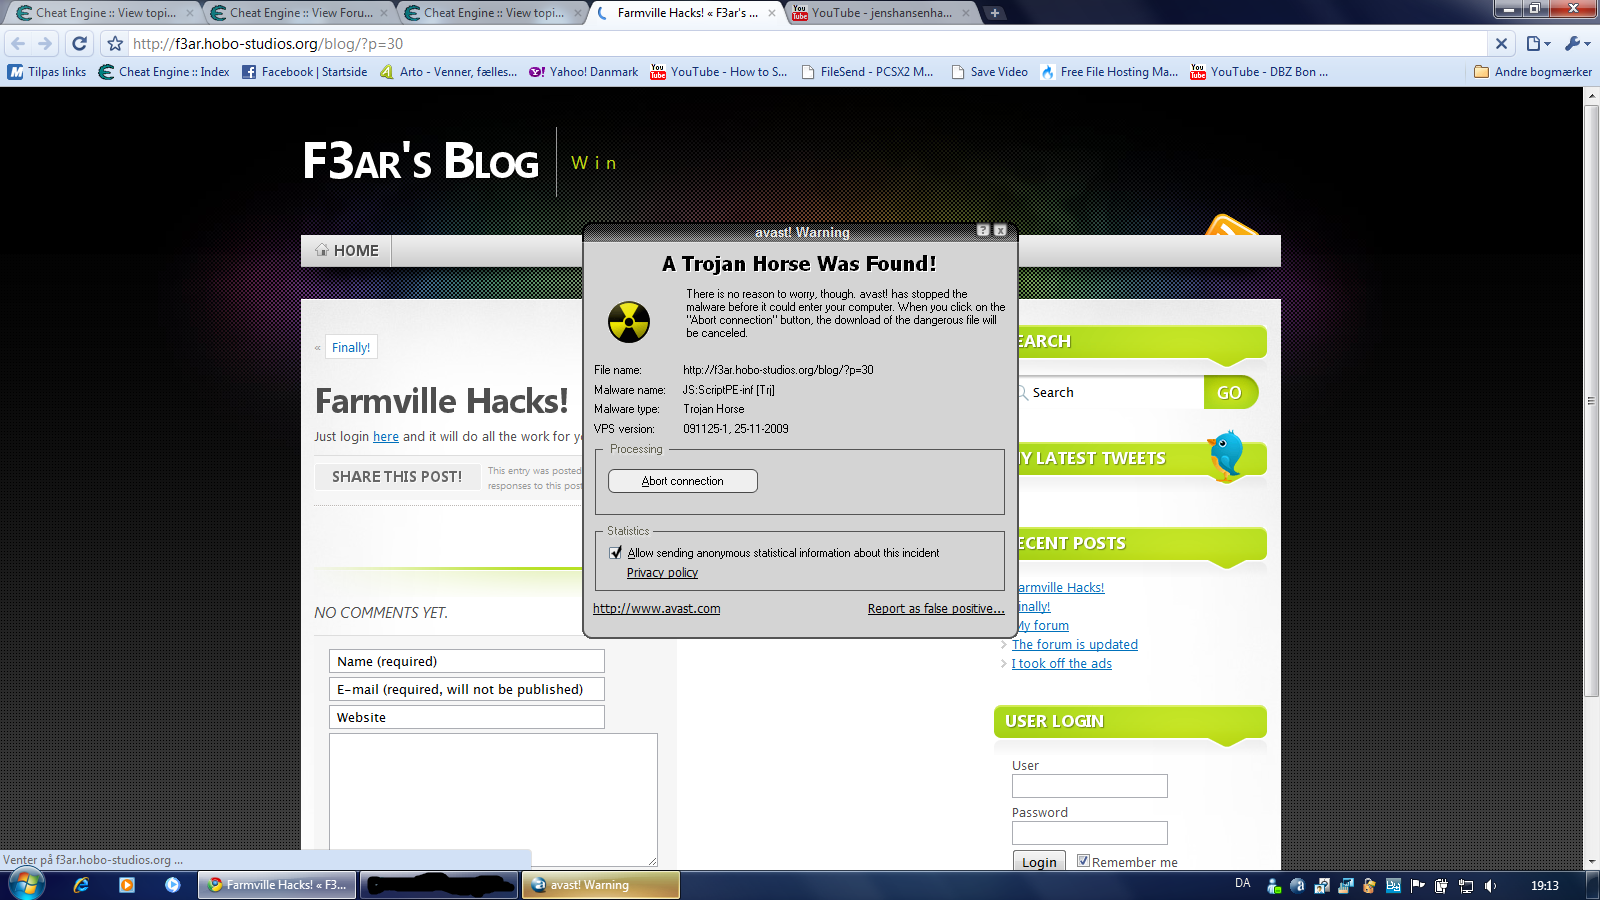Toggle the Remember me checkbox
The width and height of the screenshot is (1600, 900).
pos(1083,860)
